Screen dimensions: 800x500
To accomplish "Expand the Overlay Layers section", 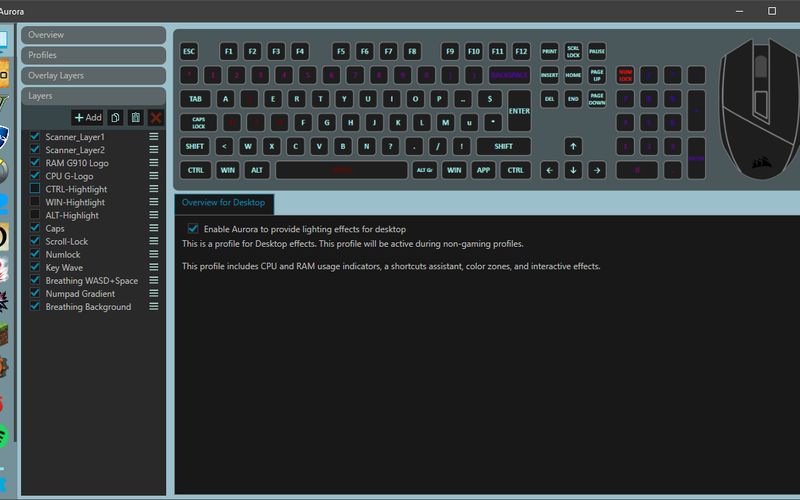I will [x=93, y=76].
